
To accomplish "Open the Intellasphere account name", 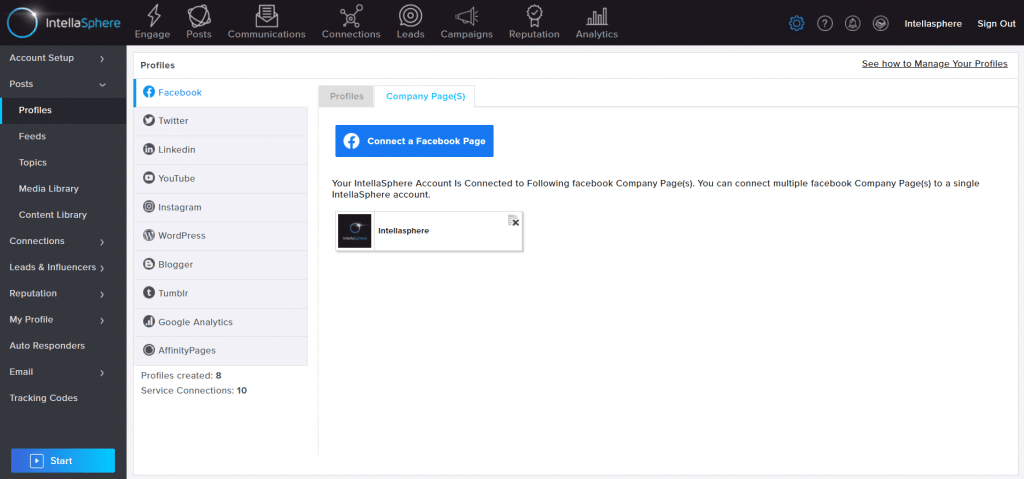I will [x=933, y=24].
